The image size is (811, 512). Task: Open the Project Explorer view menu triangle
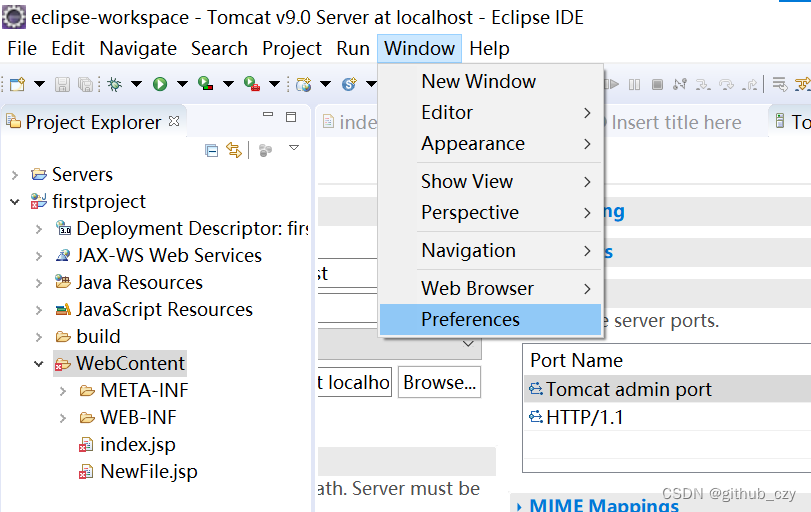pyautogui.click(x=294, y=148)
